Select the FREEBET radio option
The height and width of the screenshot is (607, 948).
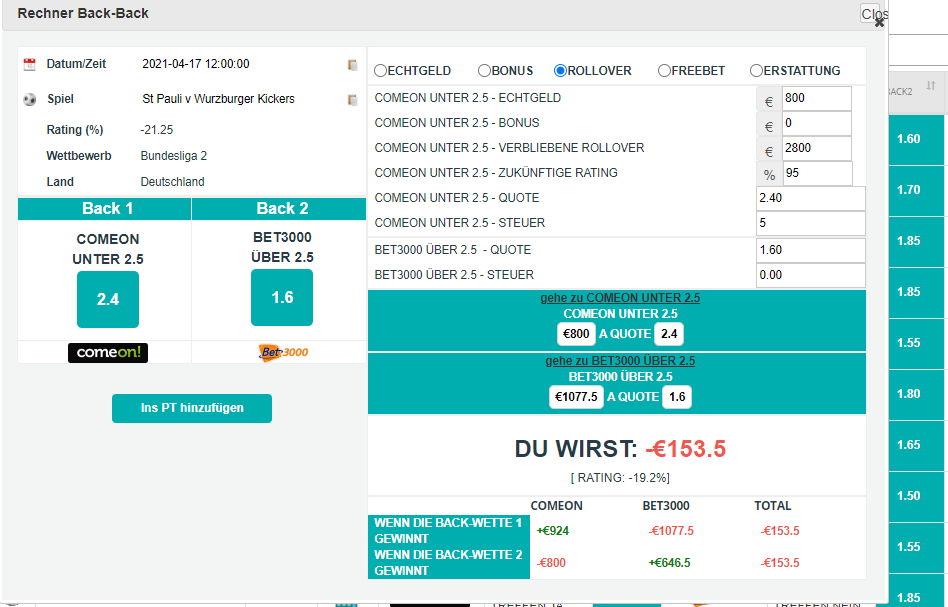[x=664, y=71]
